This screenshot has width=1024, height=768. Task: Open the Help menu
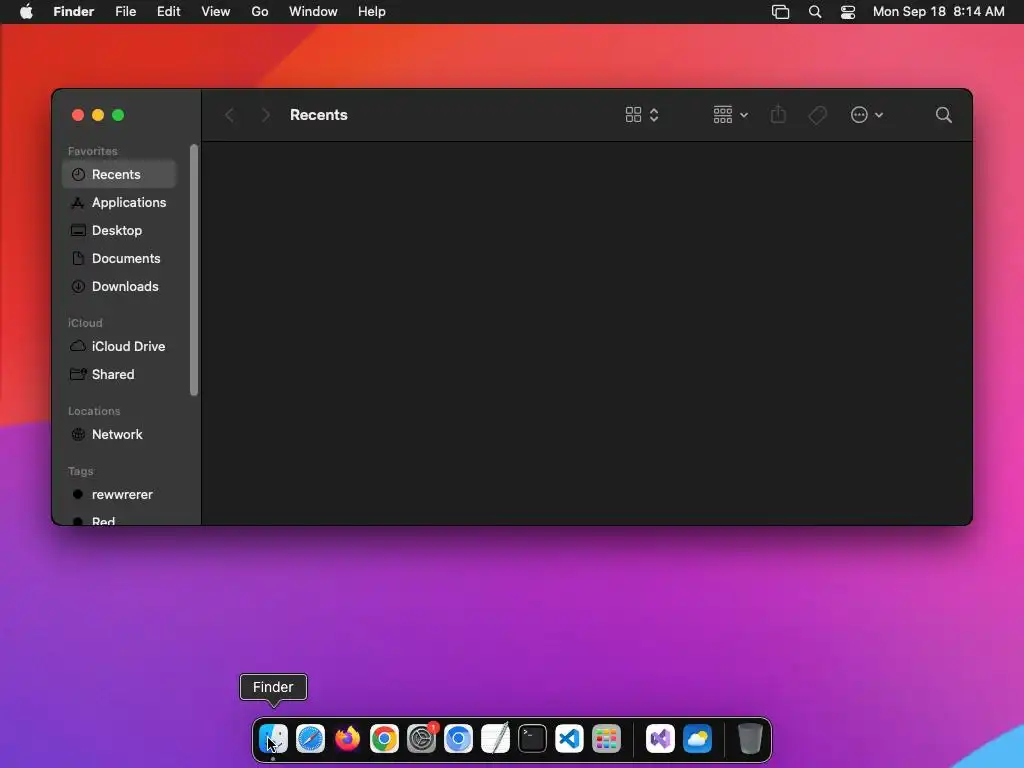pyautogui.click(x=372, y=12)
